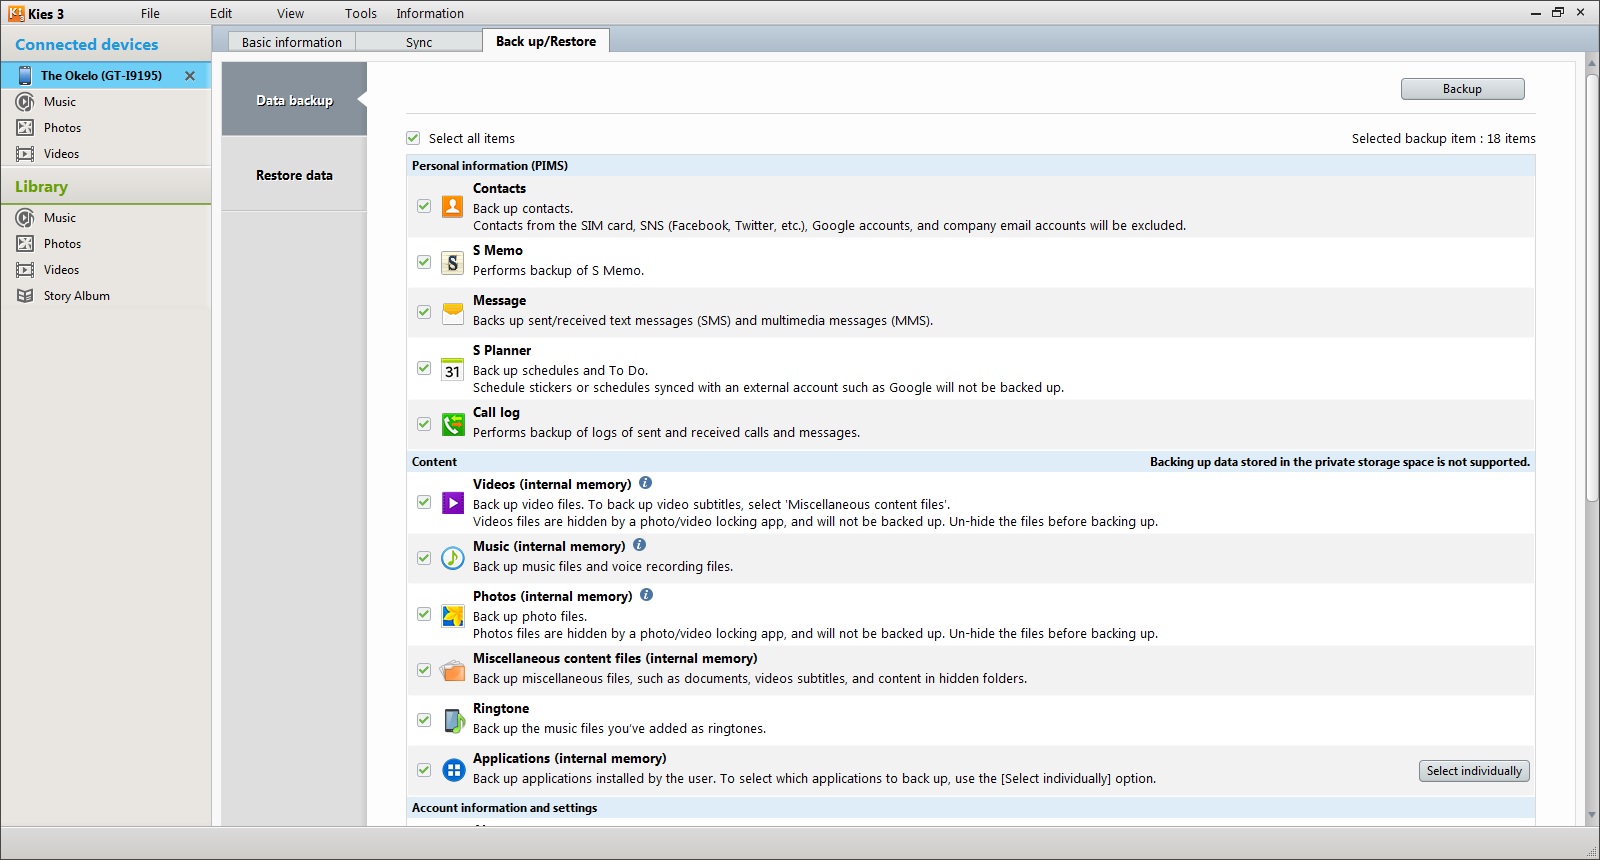Select the Back up/Restore tab
The width and height of the screenshot is (1600, 860).
point(546,41)
